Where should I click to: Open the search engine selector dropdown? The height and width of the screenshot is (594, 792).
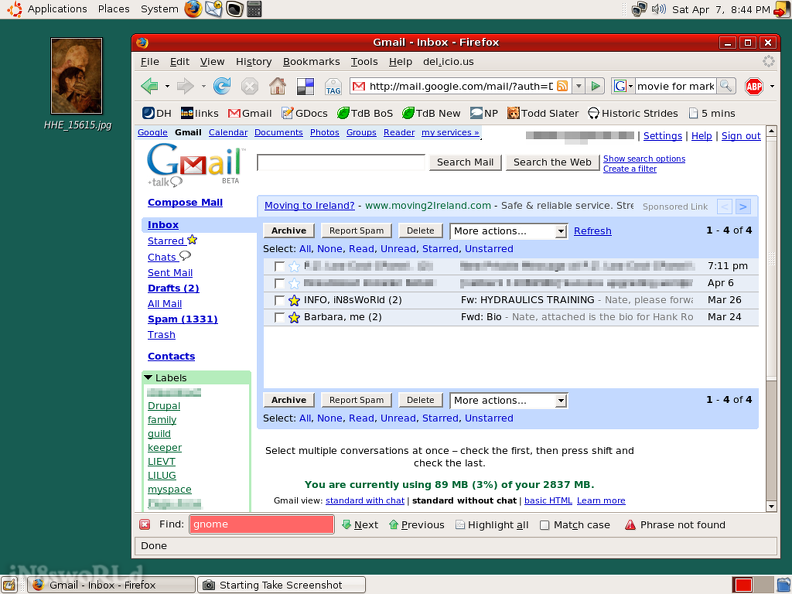[623, 86]
